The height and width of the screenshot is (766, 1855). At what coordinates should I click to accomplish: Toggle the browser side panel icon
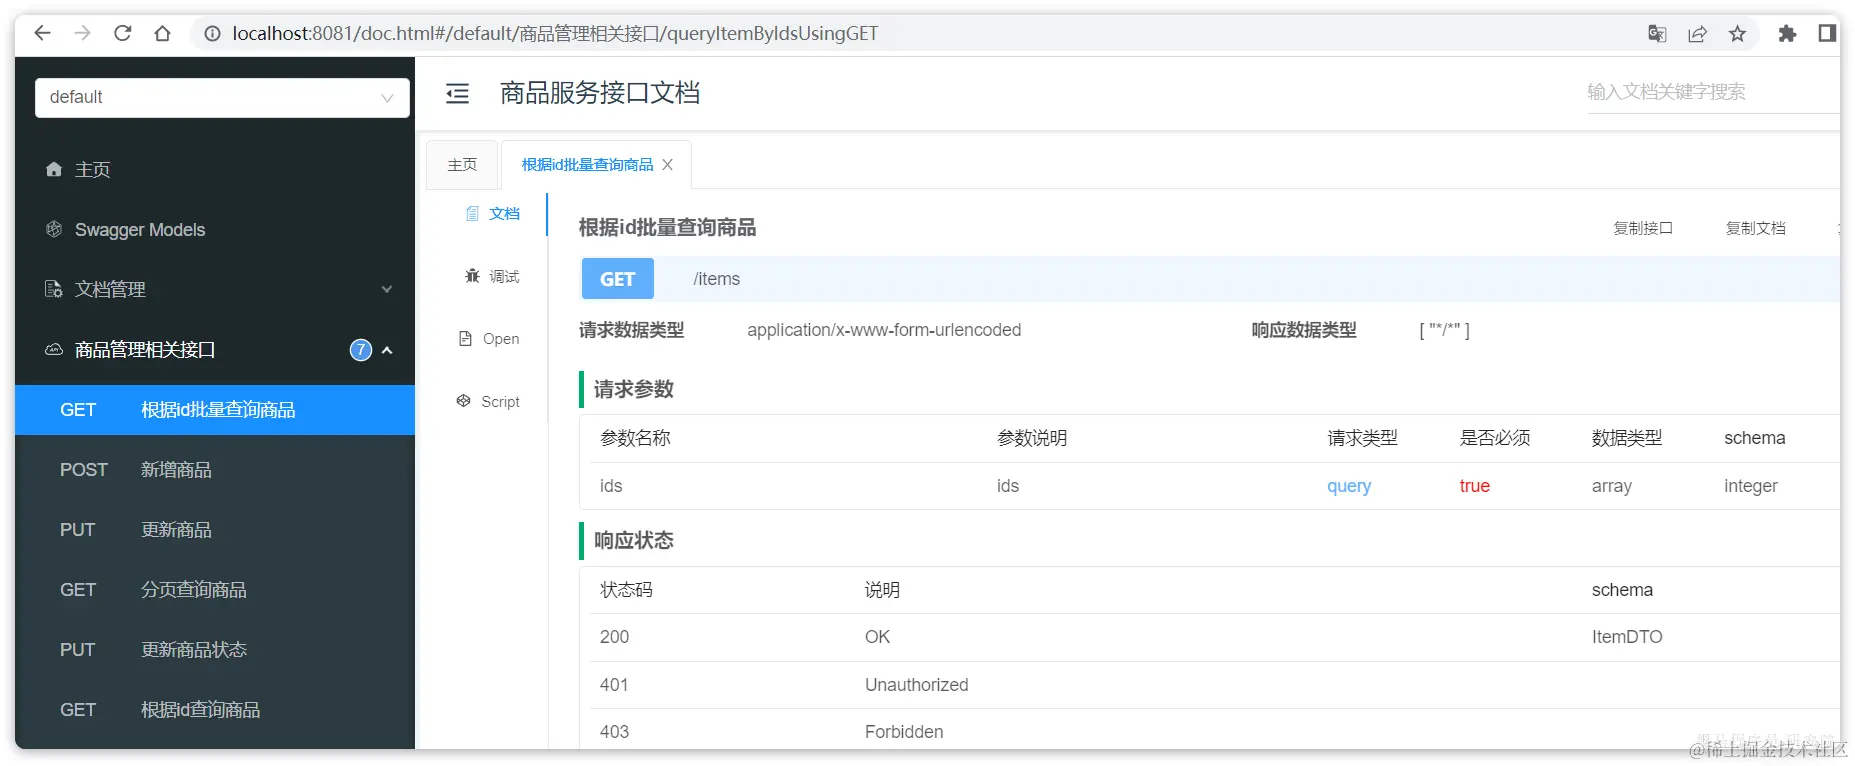1827,34
